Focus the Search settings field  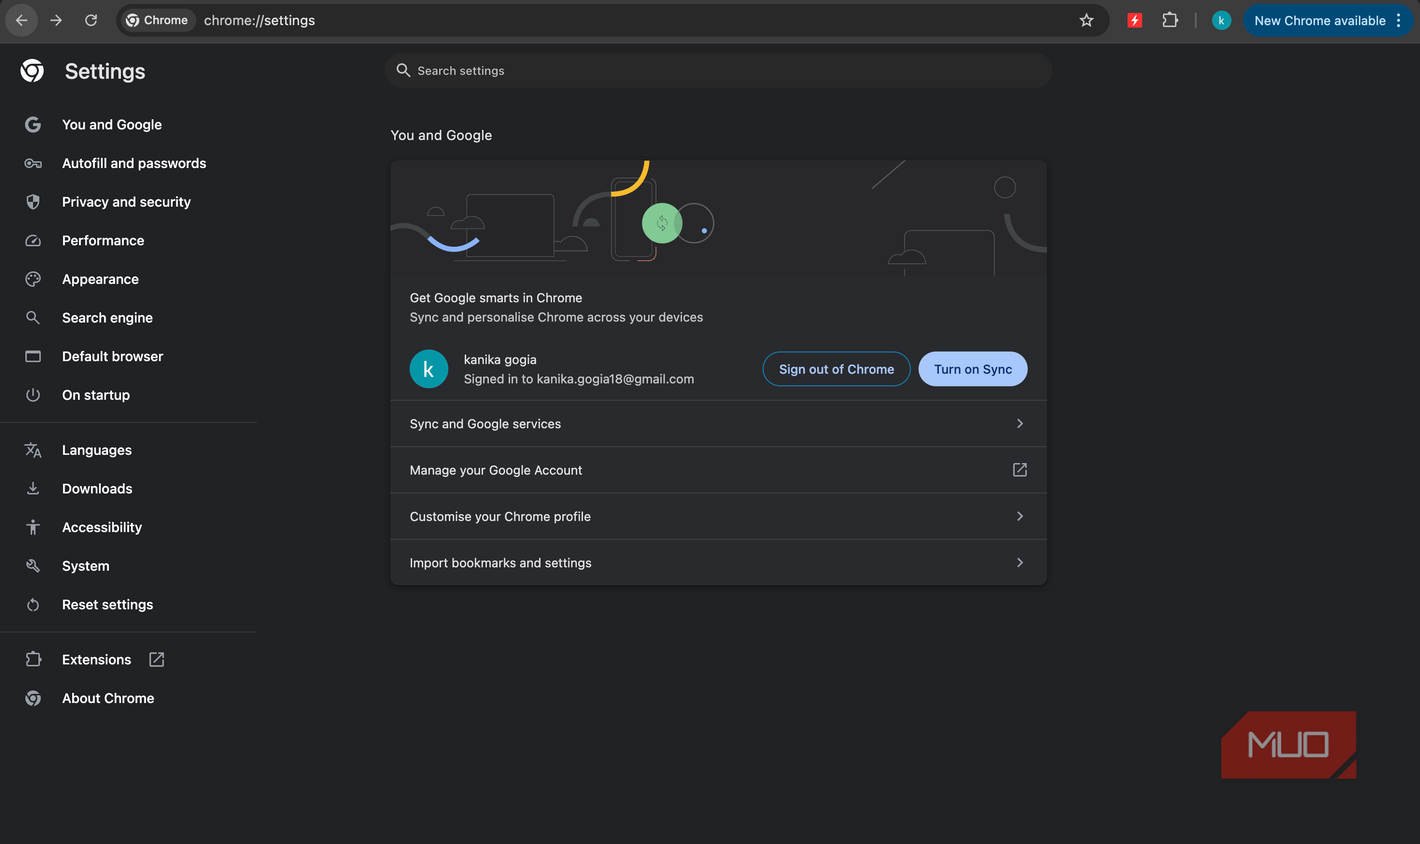pyautogui.click(x=718, y=70)
